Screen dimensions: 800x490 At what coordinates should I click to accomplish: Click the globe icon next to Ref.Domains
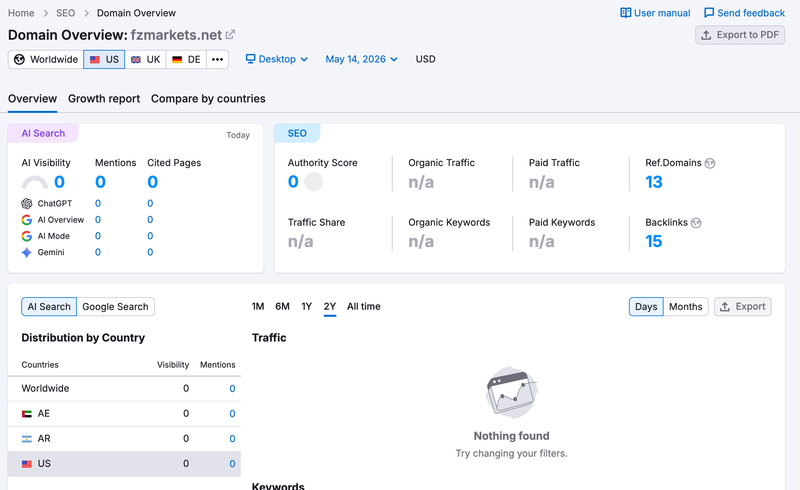point(710,163)
